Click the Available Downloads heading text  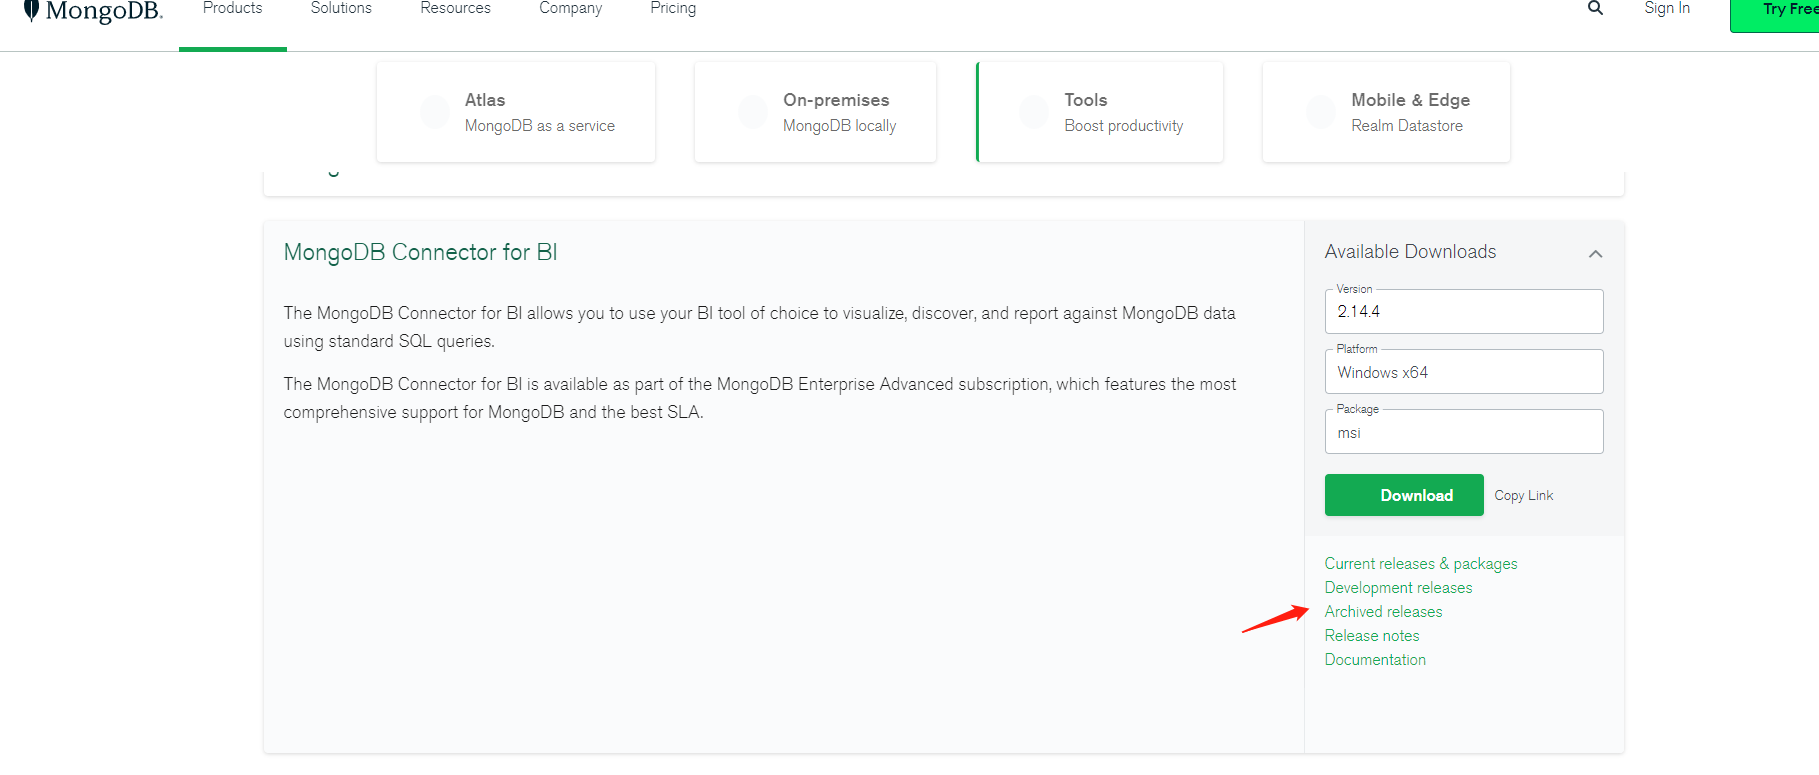1410,252
